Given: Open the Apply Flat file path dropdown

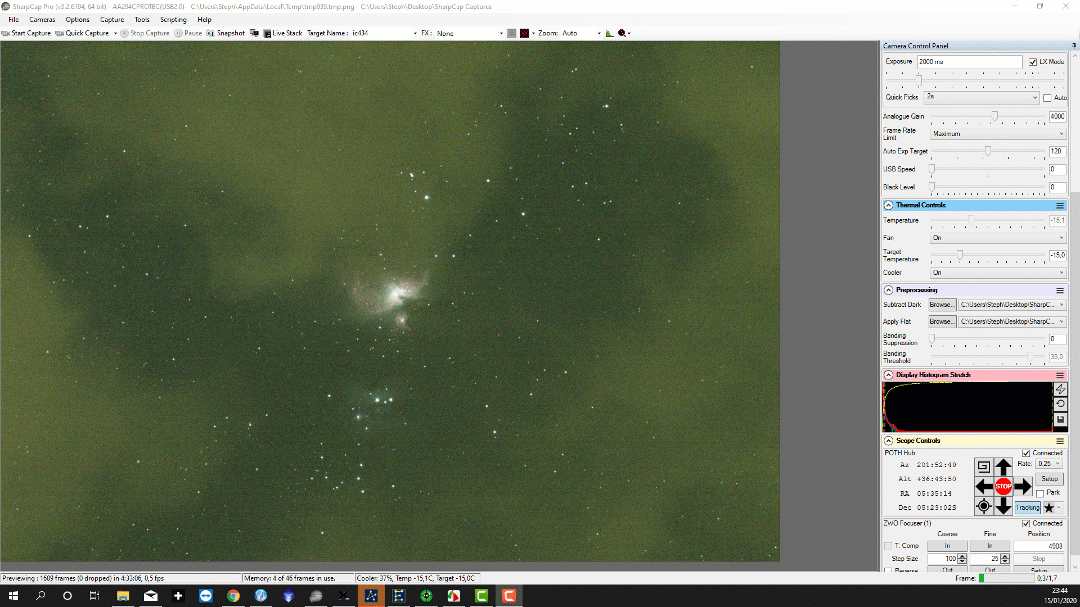Looking at the screenshot, I should [x=1012, y=322].
